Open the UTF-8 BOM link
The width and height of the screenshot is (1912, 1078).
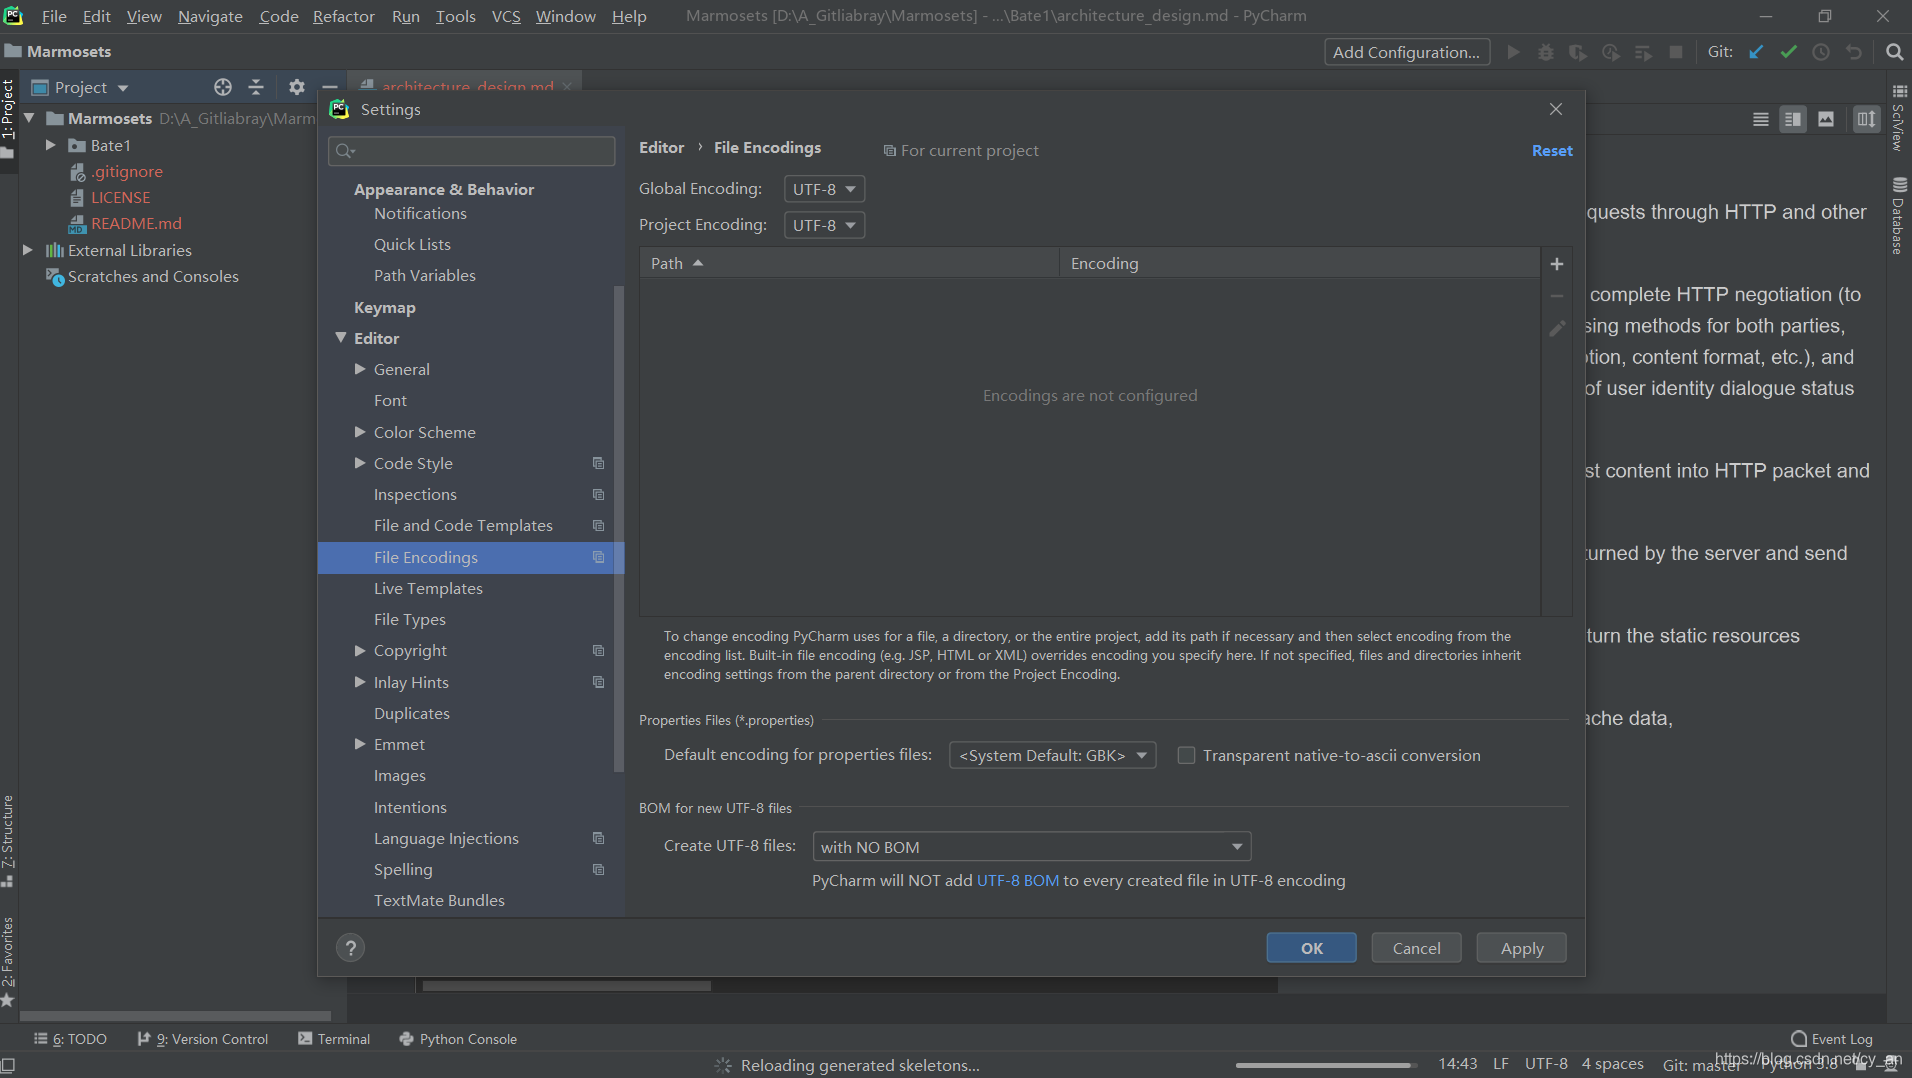point(1017,880)
